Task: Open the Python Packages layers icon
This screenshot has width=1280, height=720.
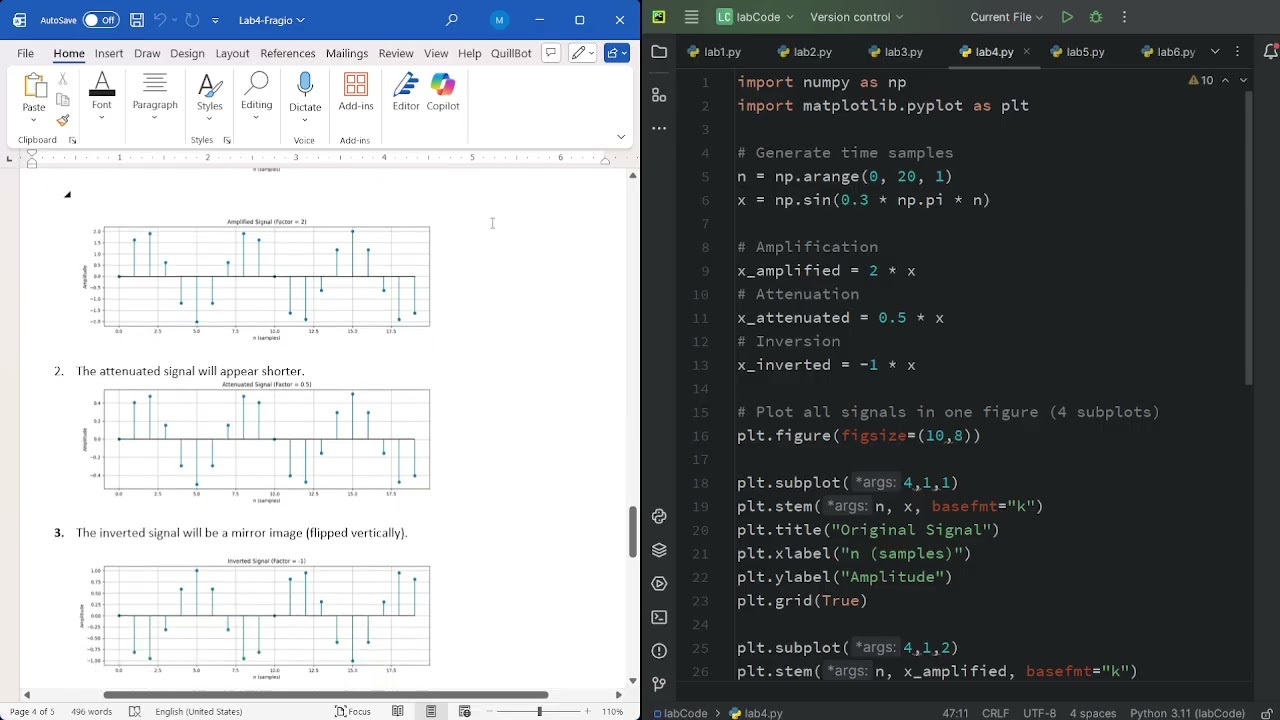Action: (659, 550)
